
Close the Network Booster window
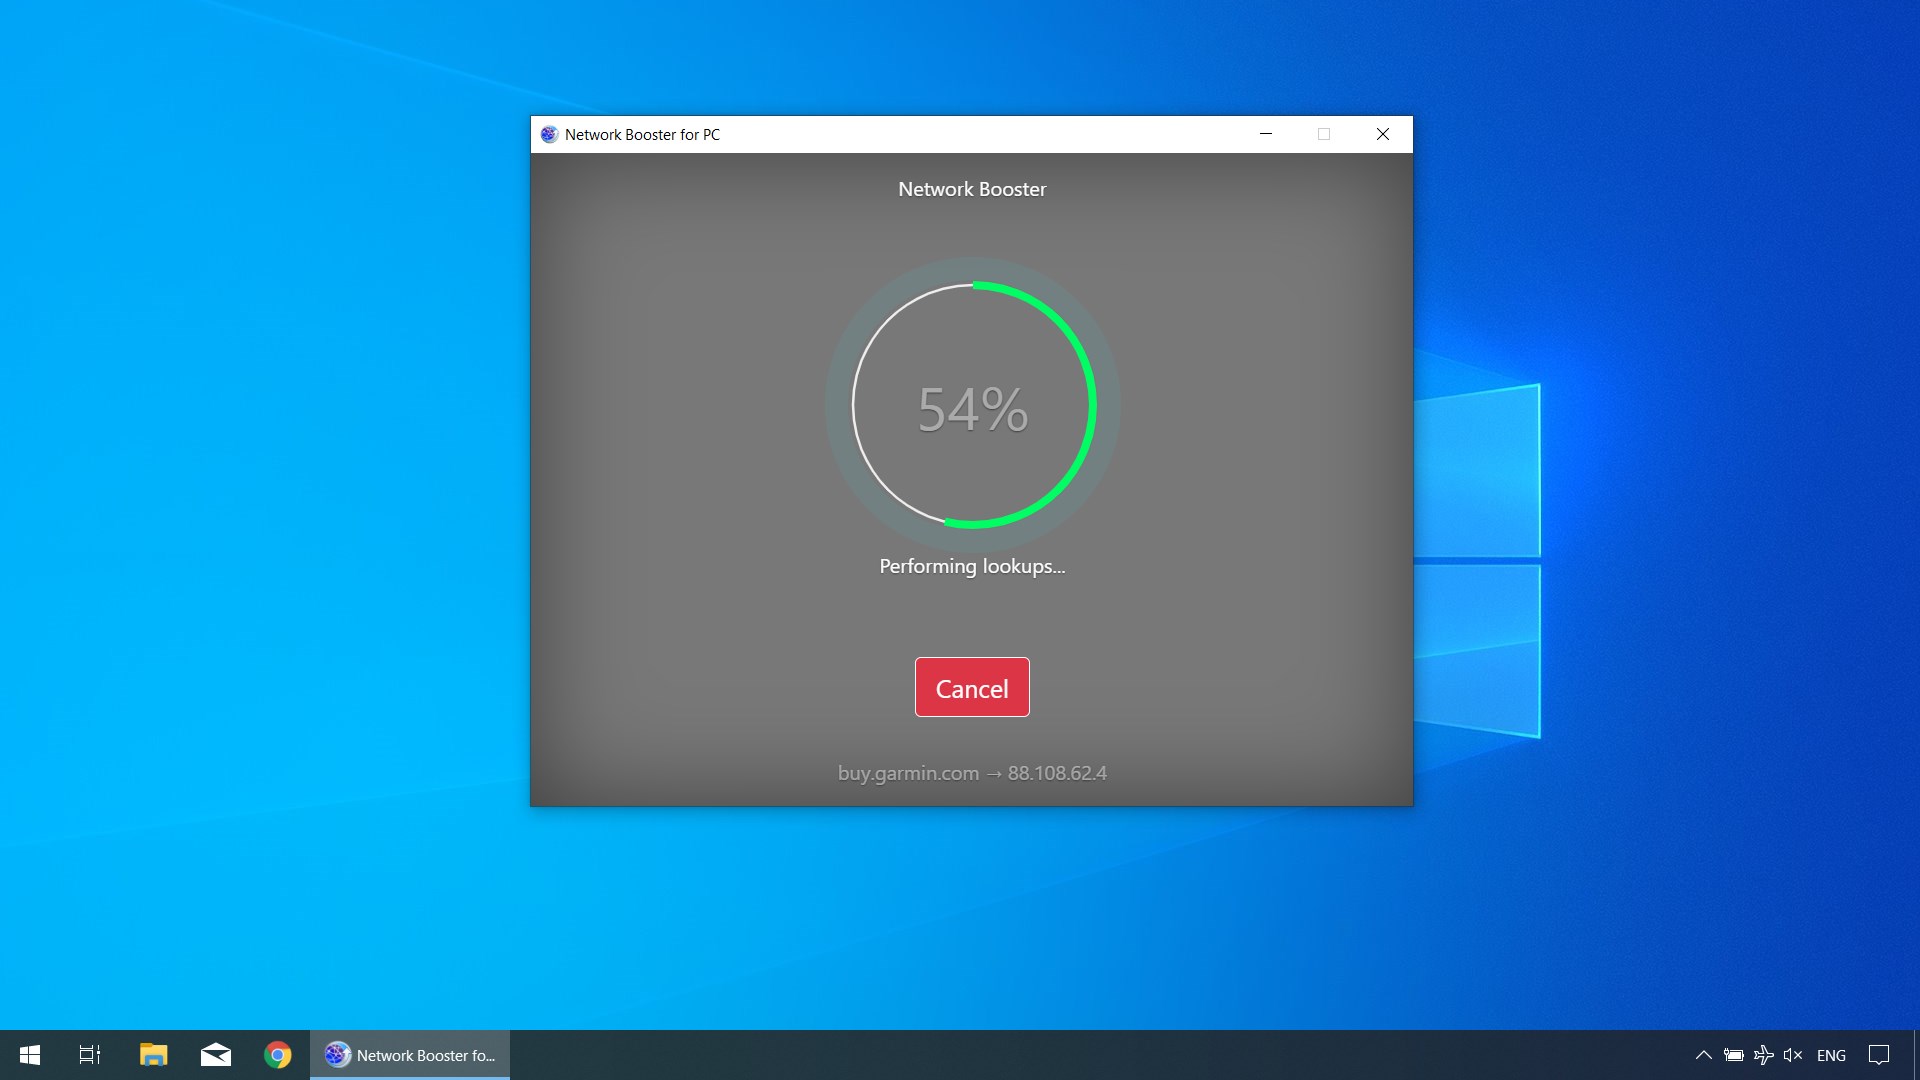tap(1382, 134)
